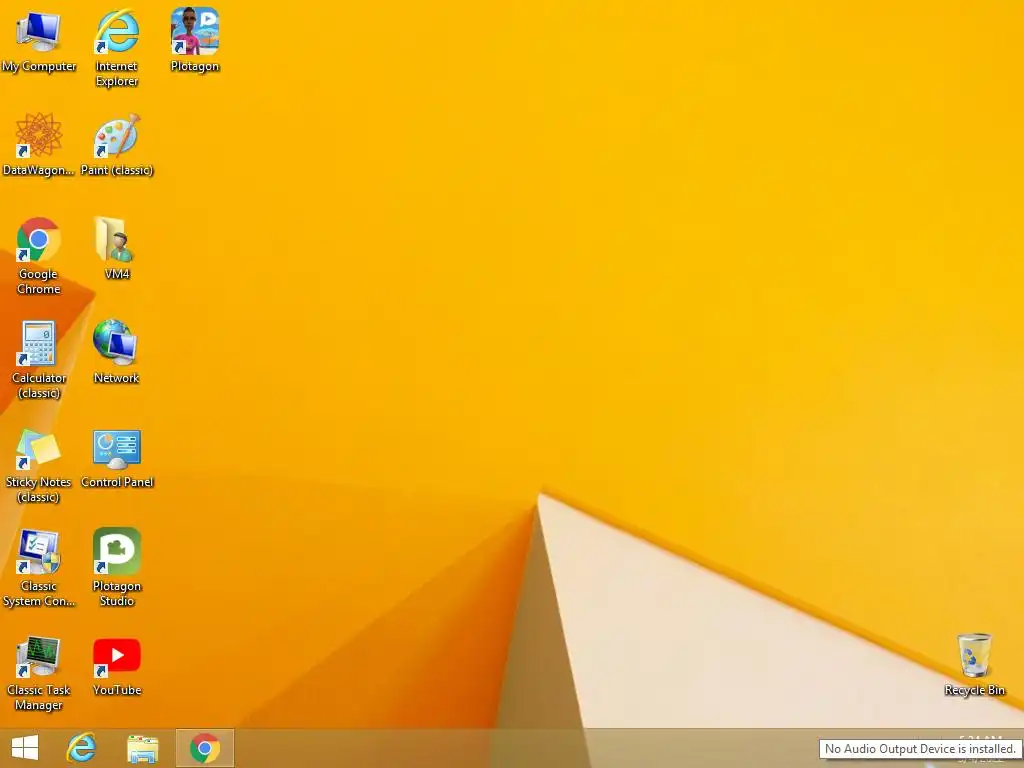Select the Network desktop icon
Image resolution: width=1024 pixels, height=768 pixels.
click(x=116, y=352)
